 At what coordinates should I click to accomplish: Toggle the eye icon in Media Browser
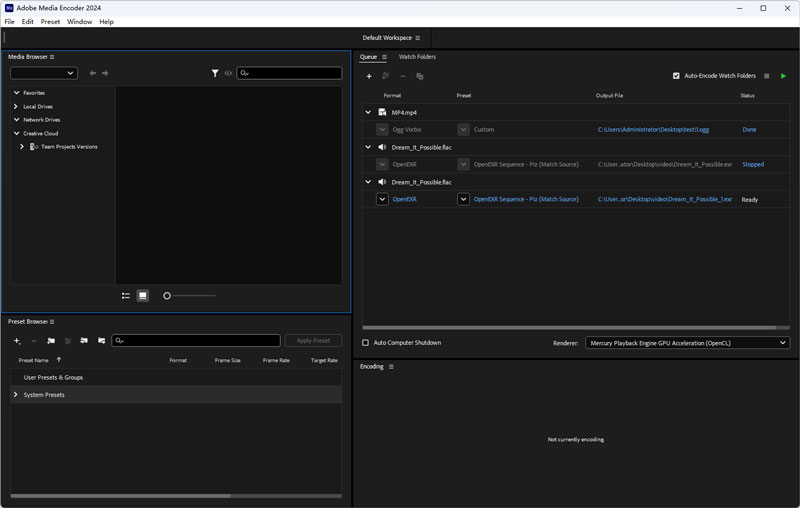point(228,73)
